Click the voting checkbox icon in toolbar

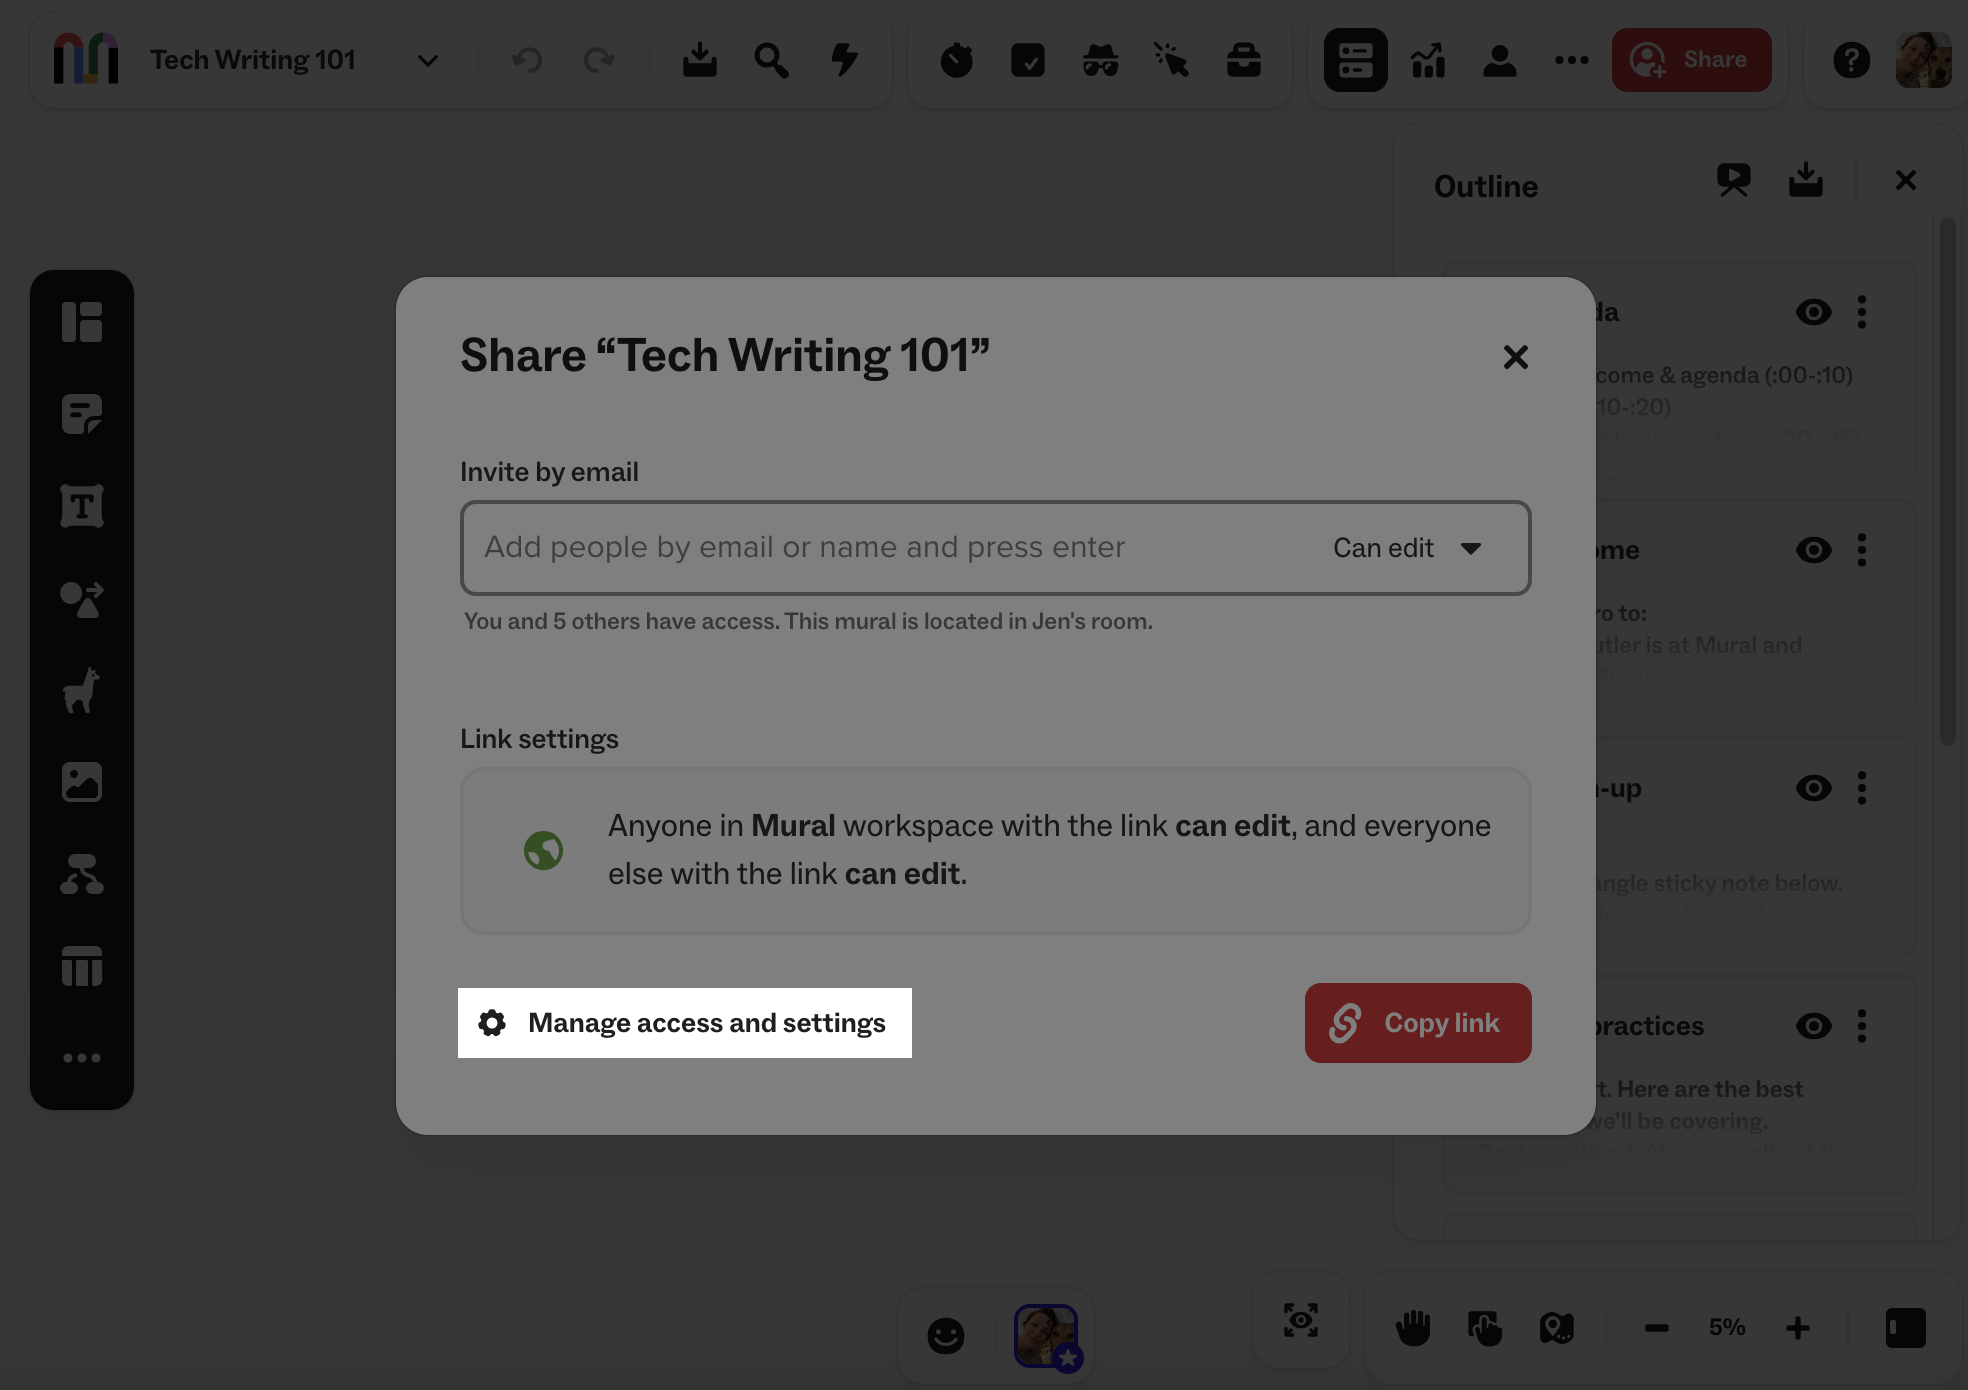pos(1028,60)
